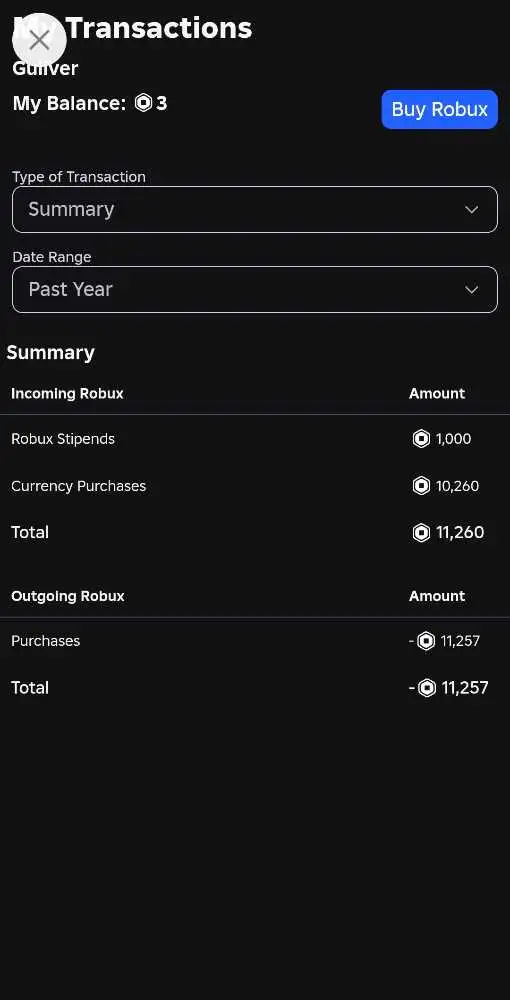This screenshot has width=510, height=1000.
Task: Open the Robux Stipends row
Action: click(255, 439)
